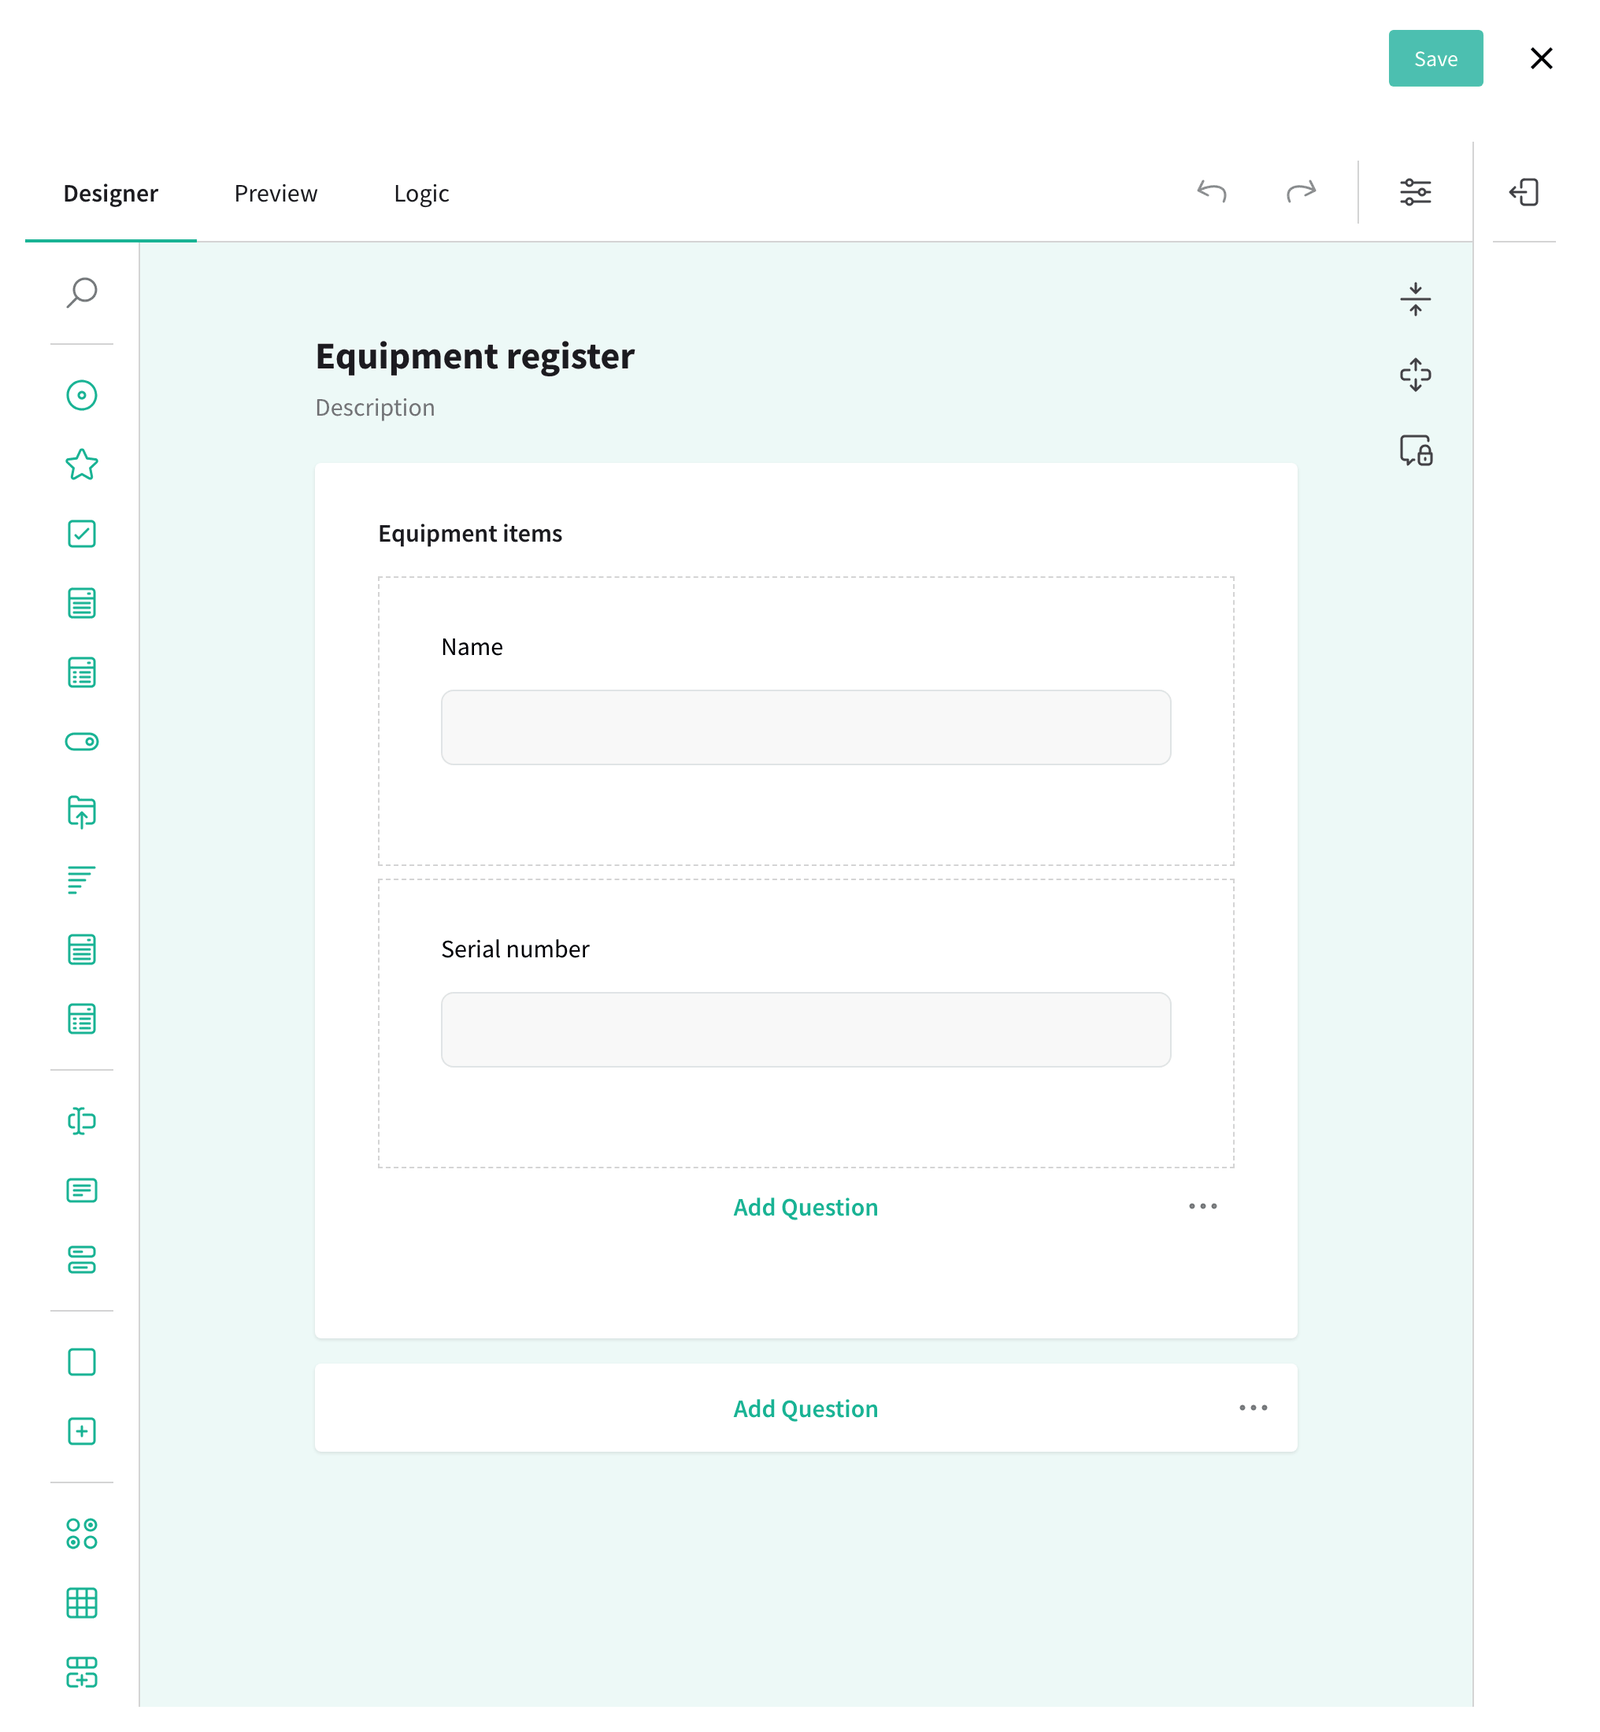
Task: Add a Radio Button Group question
Action: [x=82, y=395]
